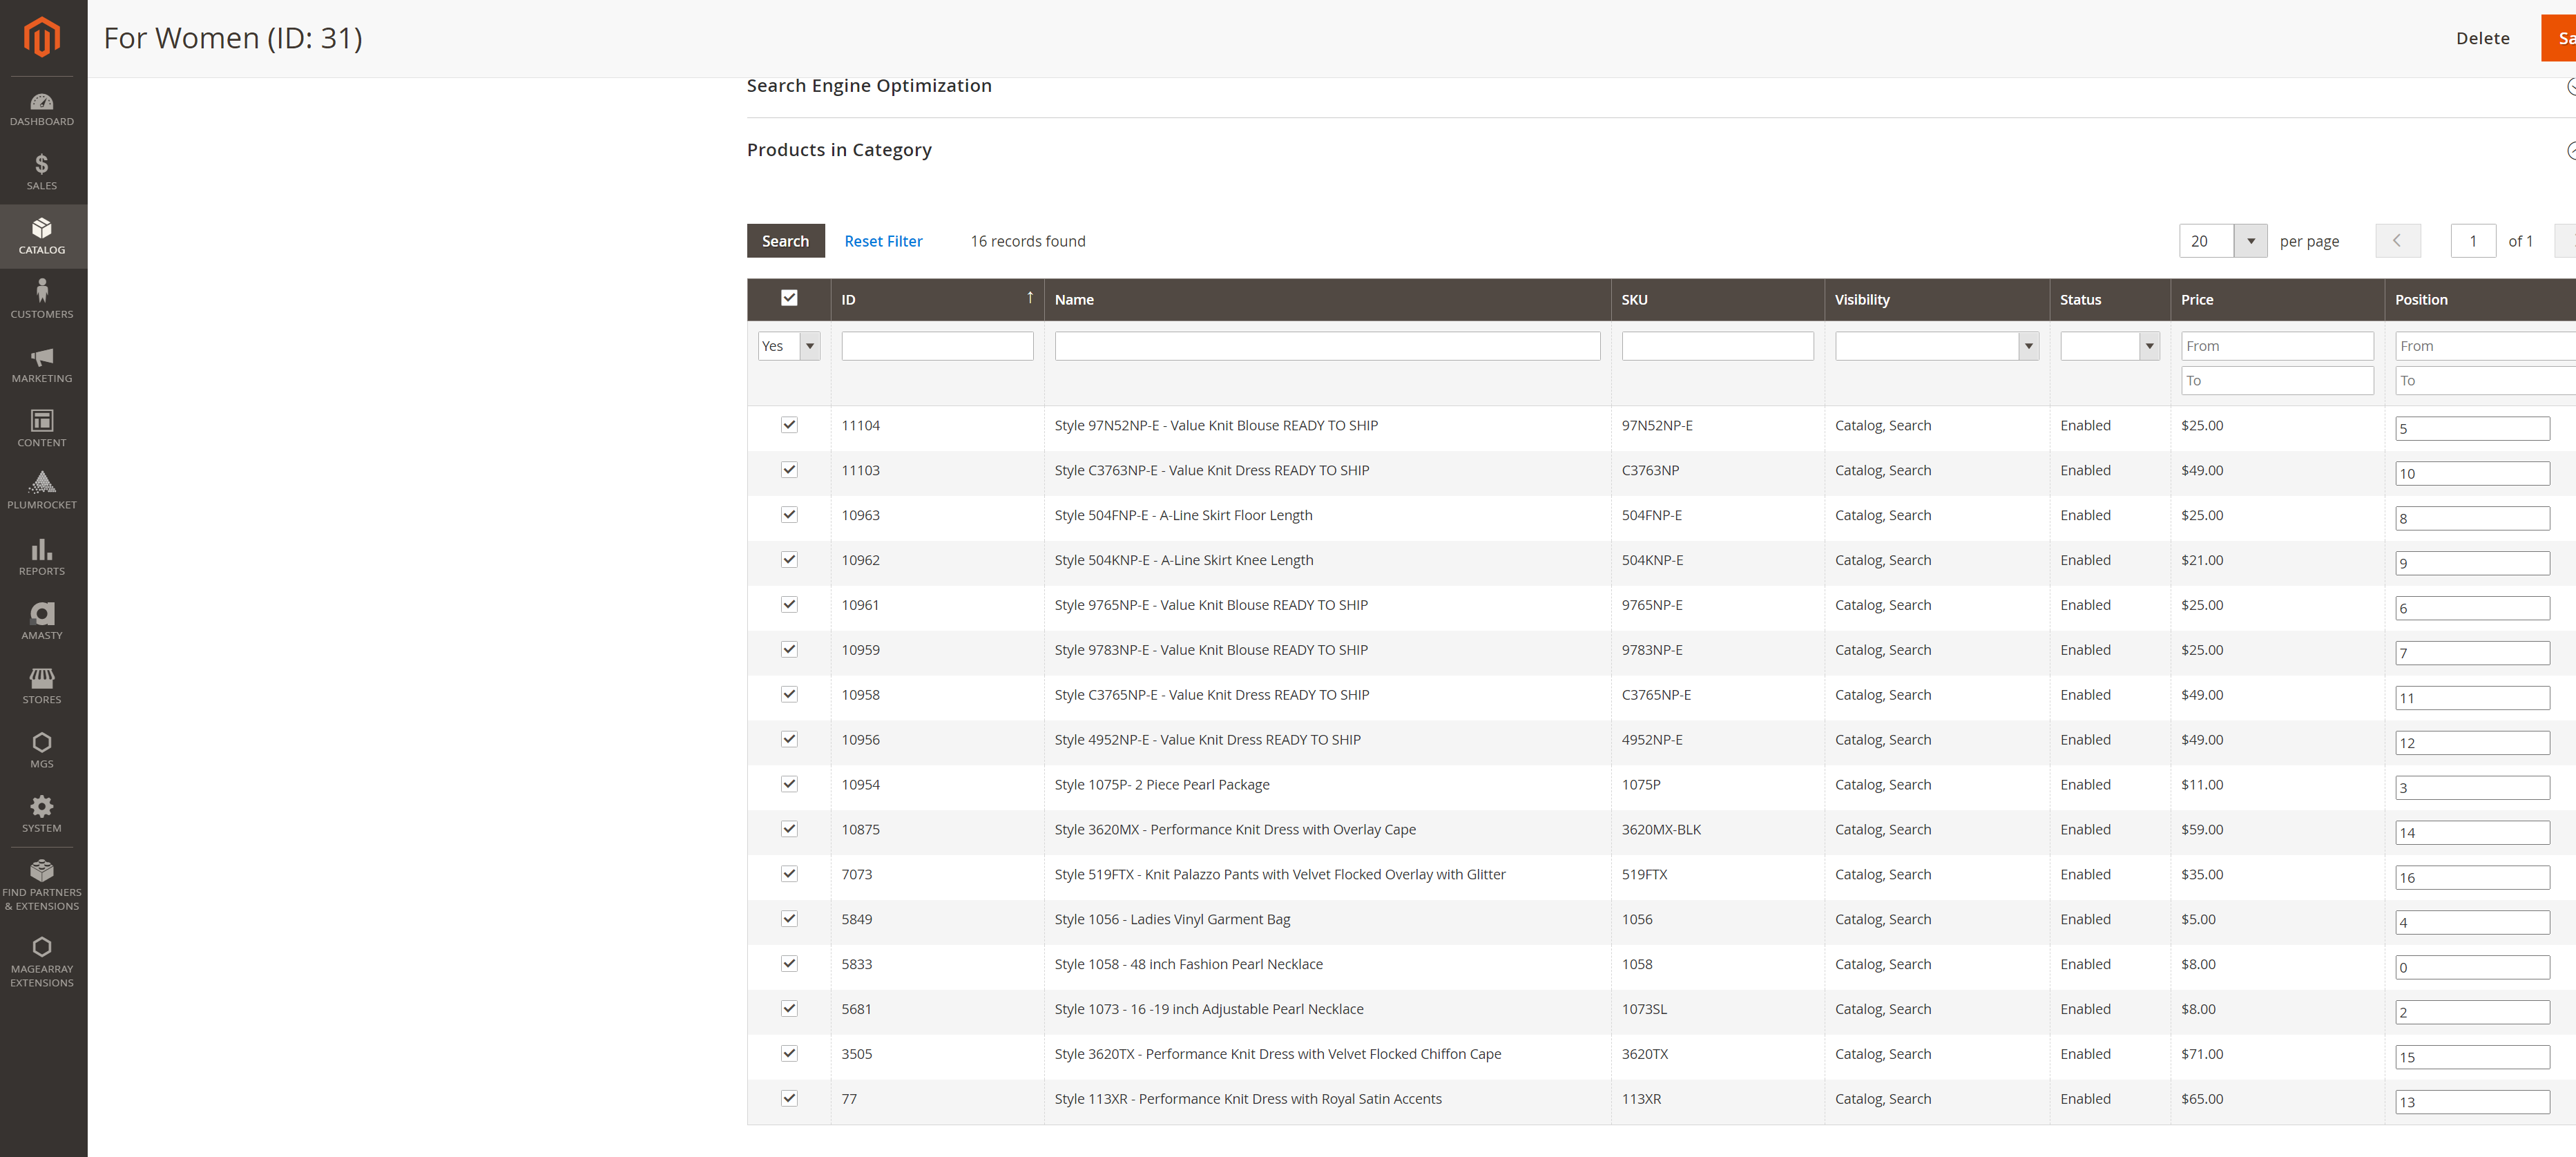Open the Amasty sidebar menu
This screenshot has width=2576, height=1157.
pos(42,621)
